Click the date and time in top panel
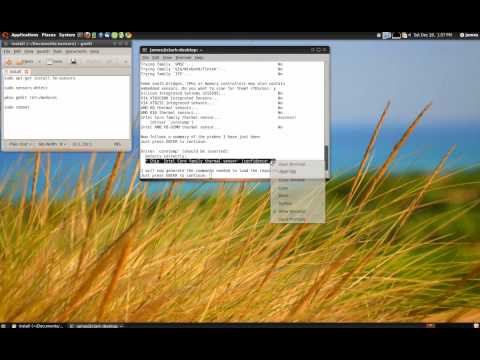 click(x=433, y=35)
